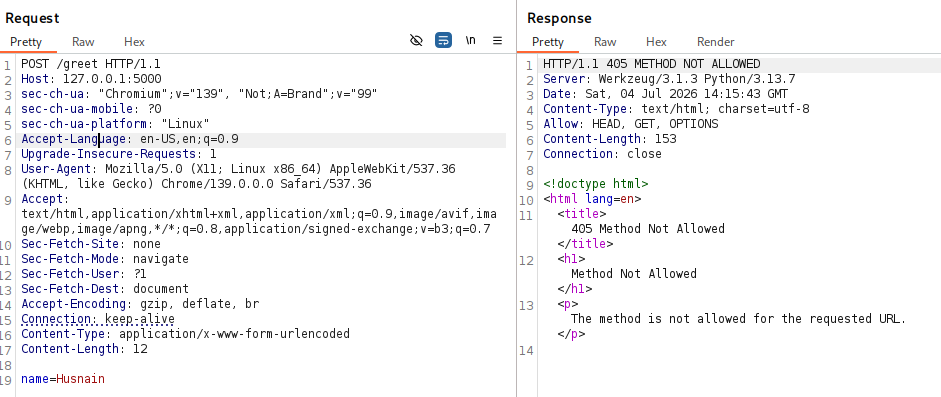Click the Host header value 127.0.0.1:5000
941x397 pixels.
(x=112, y=79)
